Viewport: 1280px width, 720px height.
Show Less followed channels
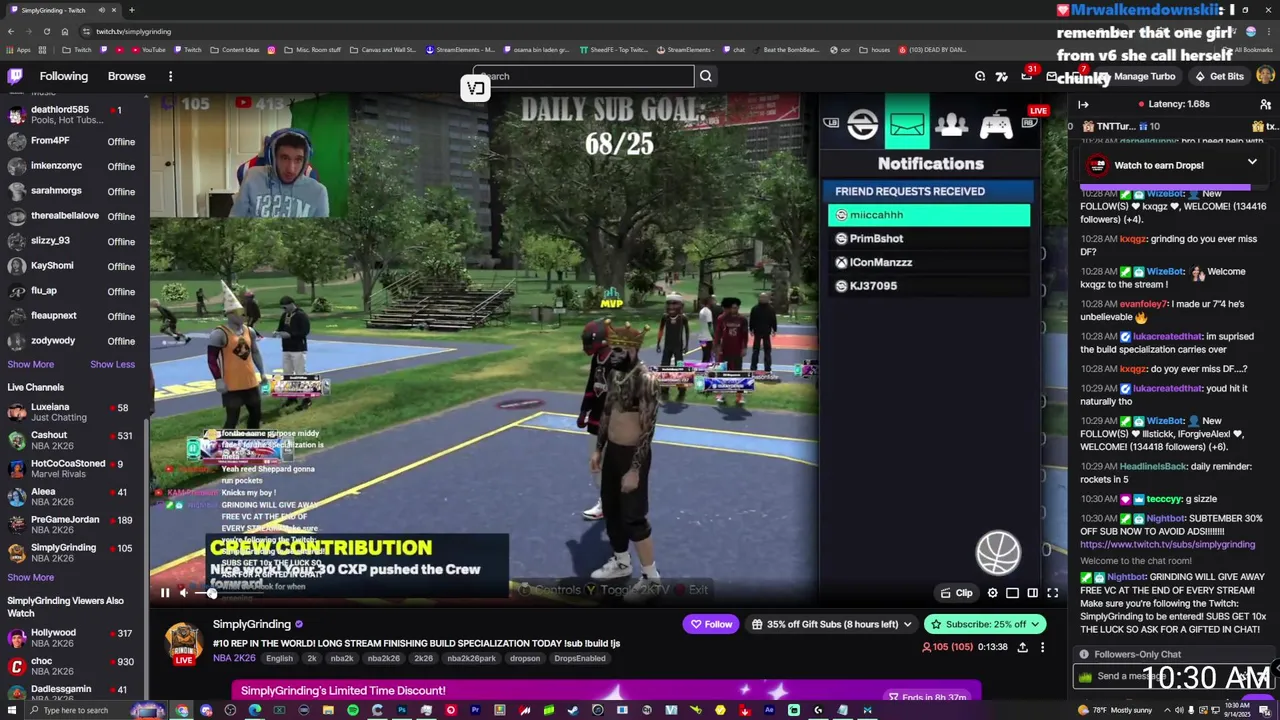click(x=112, y=364)
